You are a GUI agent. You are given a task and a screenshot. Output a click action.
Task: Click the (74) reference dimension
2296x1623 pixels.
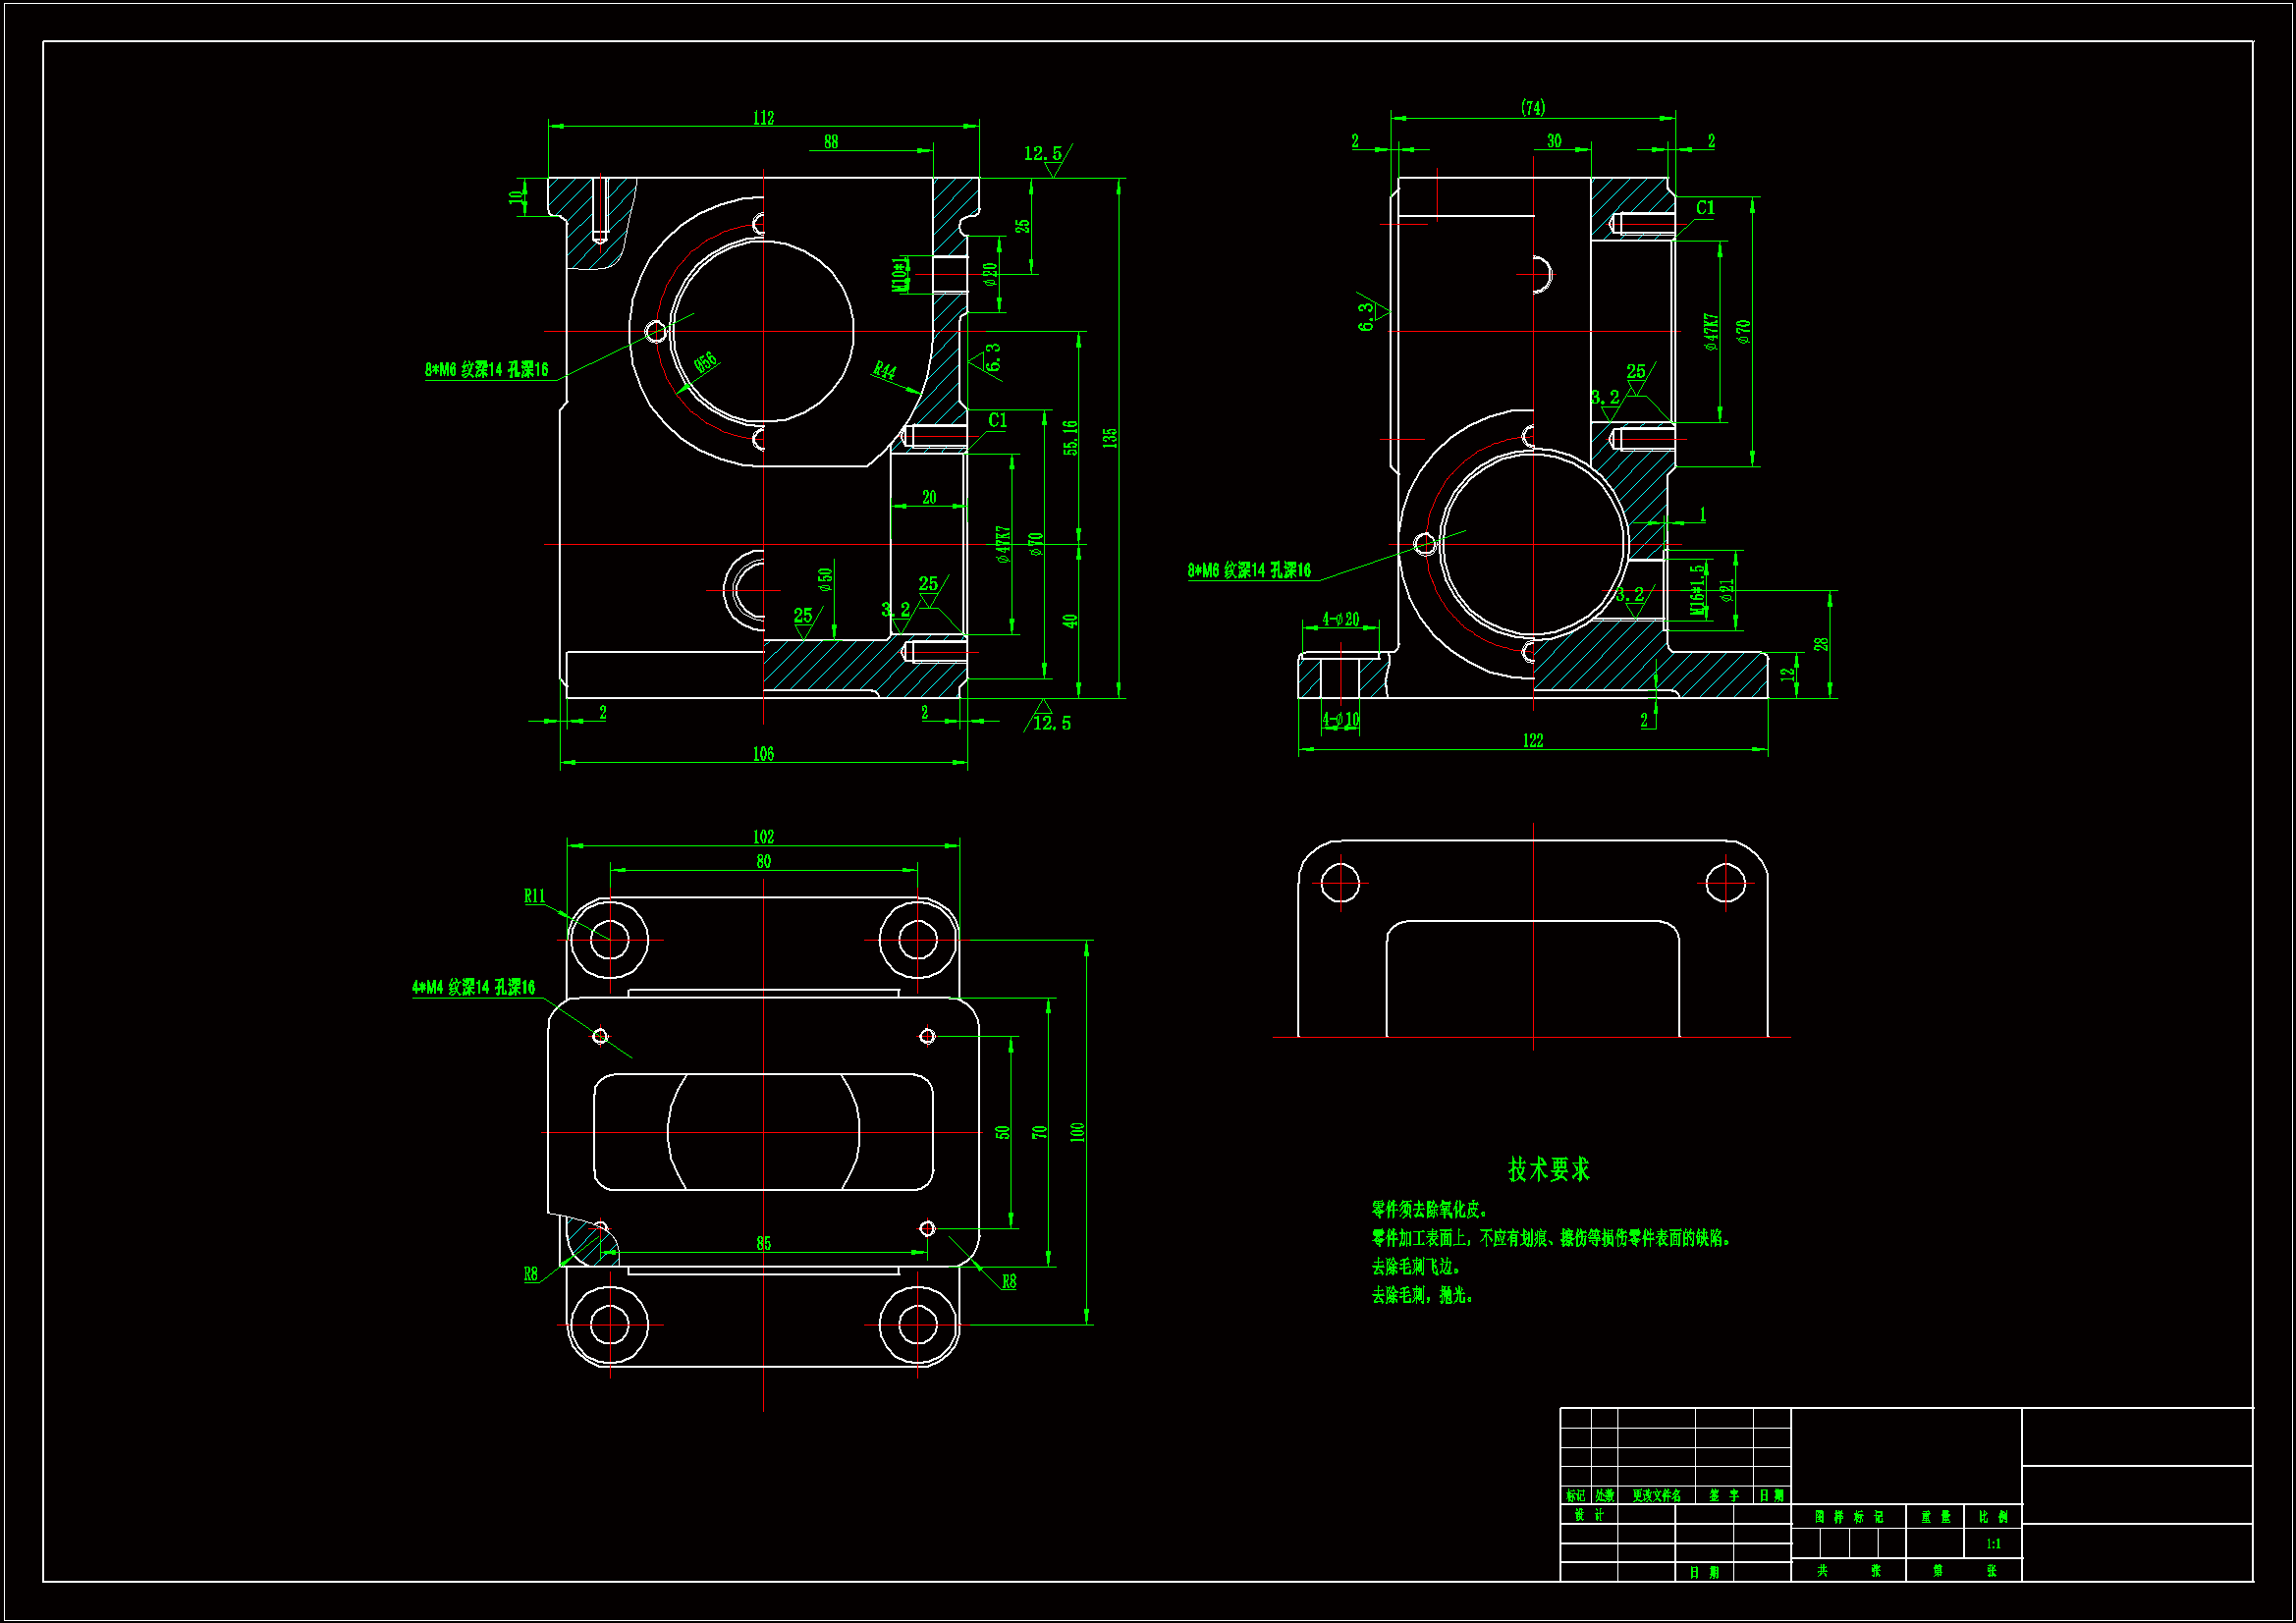tap(1532, 107)
